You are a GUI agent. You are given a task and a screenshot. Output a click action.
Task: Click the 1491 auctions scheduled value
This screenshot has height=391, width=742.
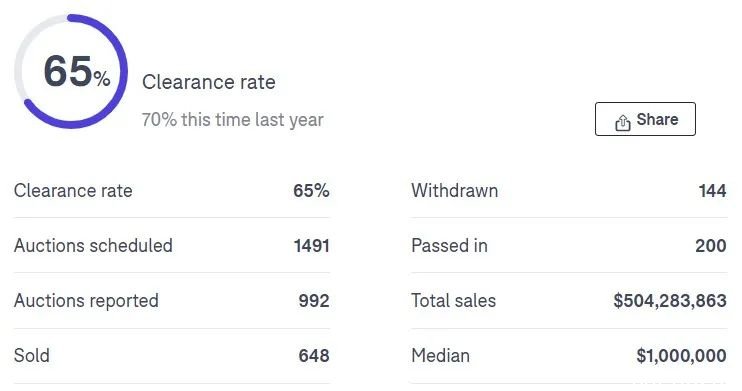pyautogui.click(x=311, y=246)
